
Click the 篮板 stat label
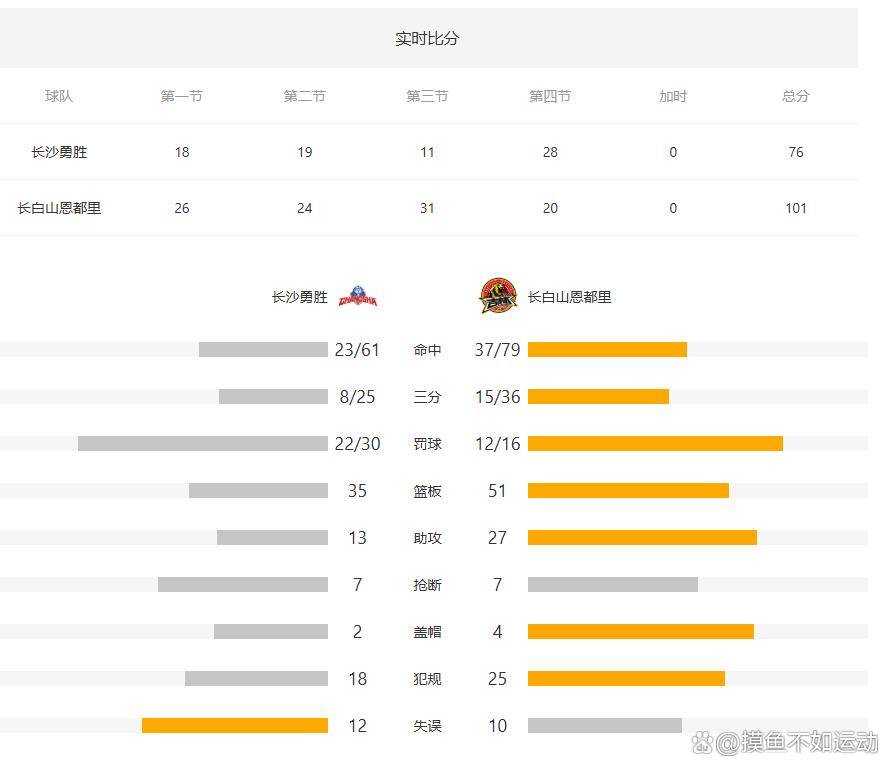427,491
